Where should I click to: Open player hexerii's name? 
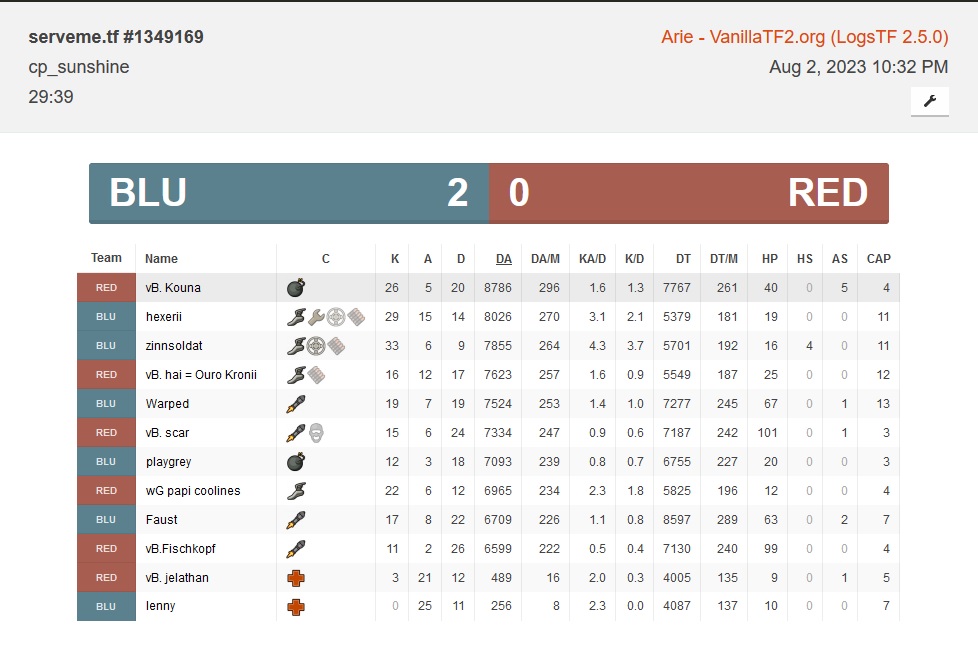coord(163,317)
